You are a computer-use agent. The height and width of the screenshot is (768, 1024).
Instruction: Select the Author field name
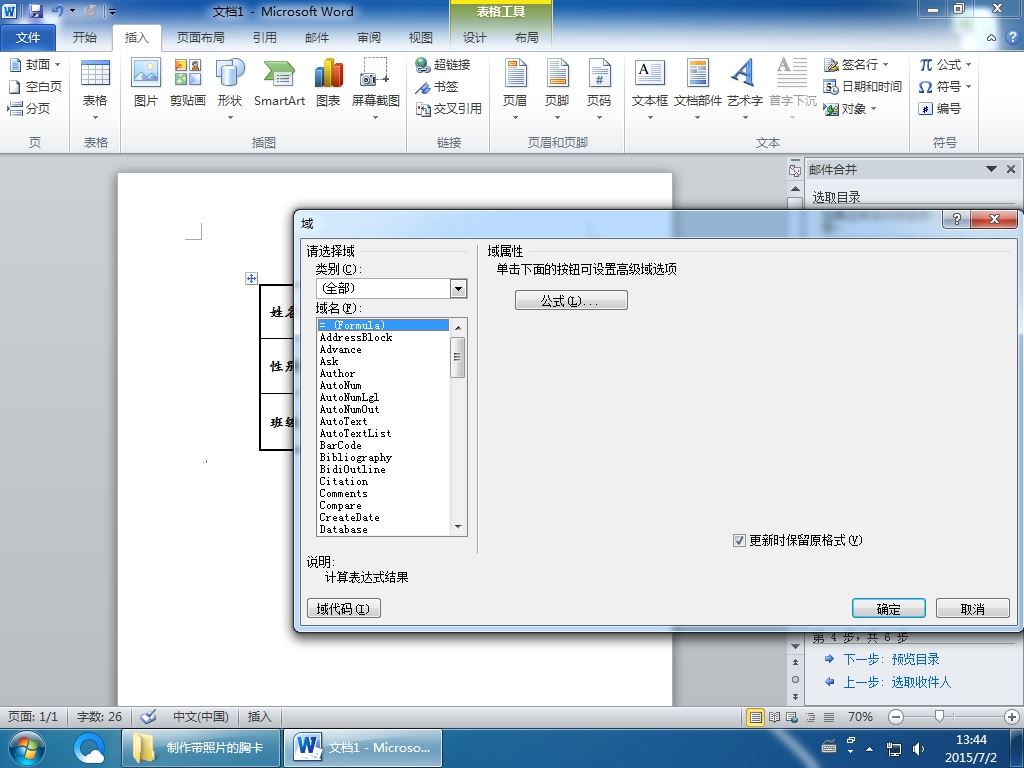point(383,374)
